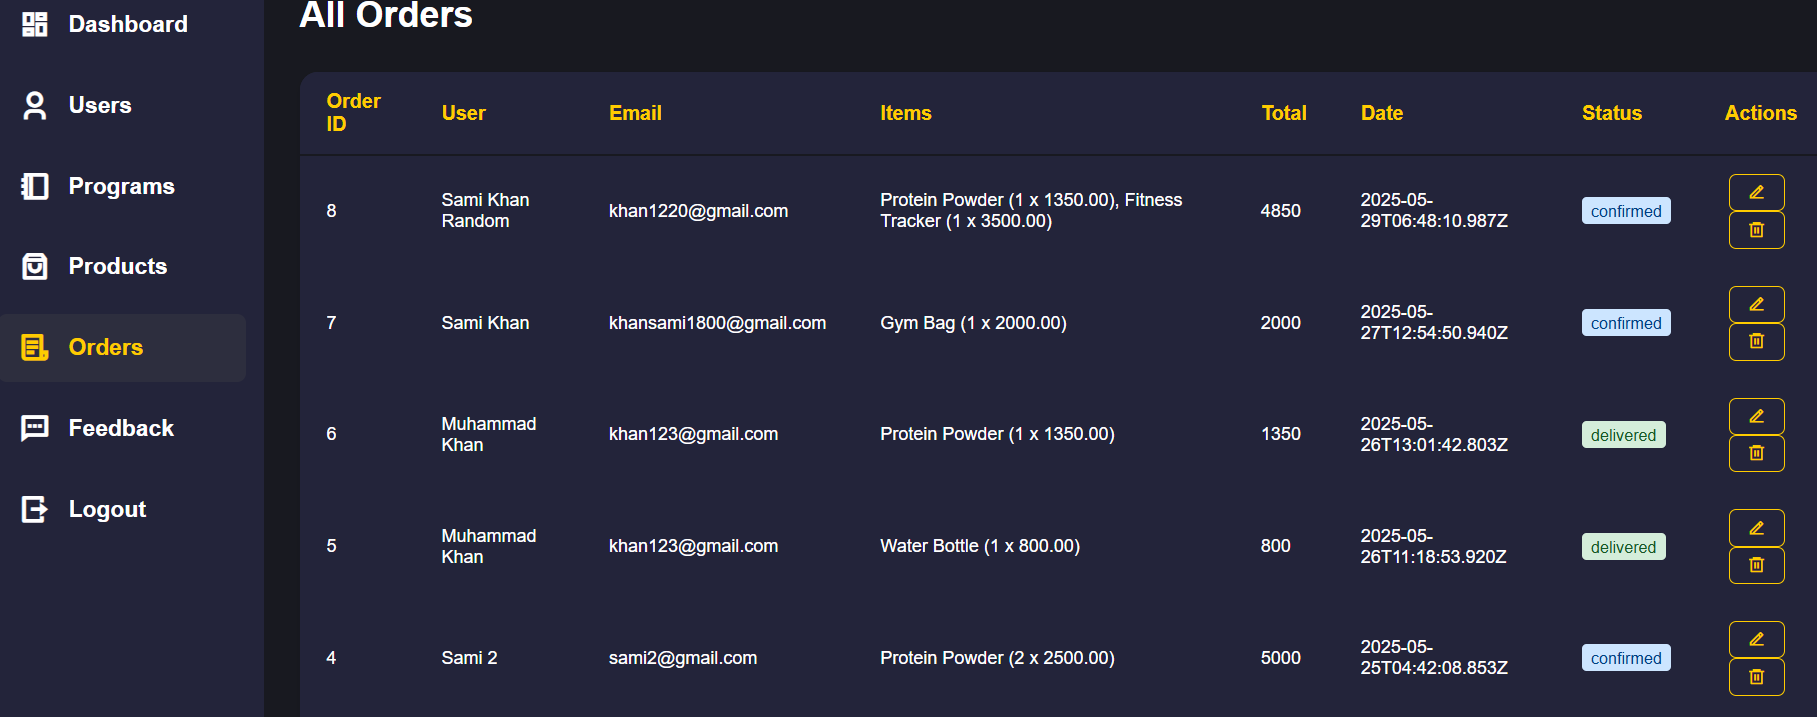Click the Total column header

1284,113
